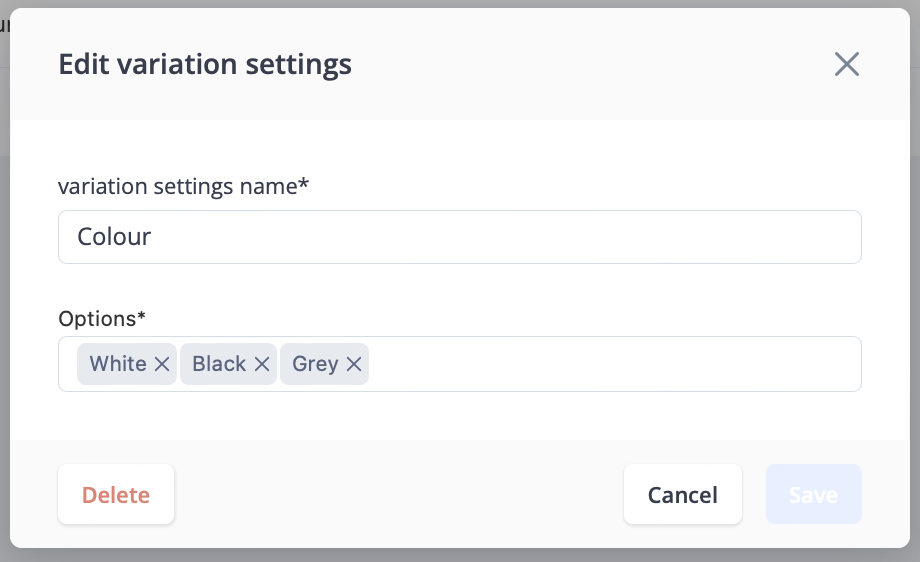Click the Options field label
920x562 pixels.
102,319
